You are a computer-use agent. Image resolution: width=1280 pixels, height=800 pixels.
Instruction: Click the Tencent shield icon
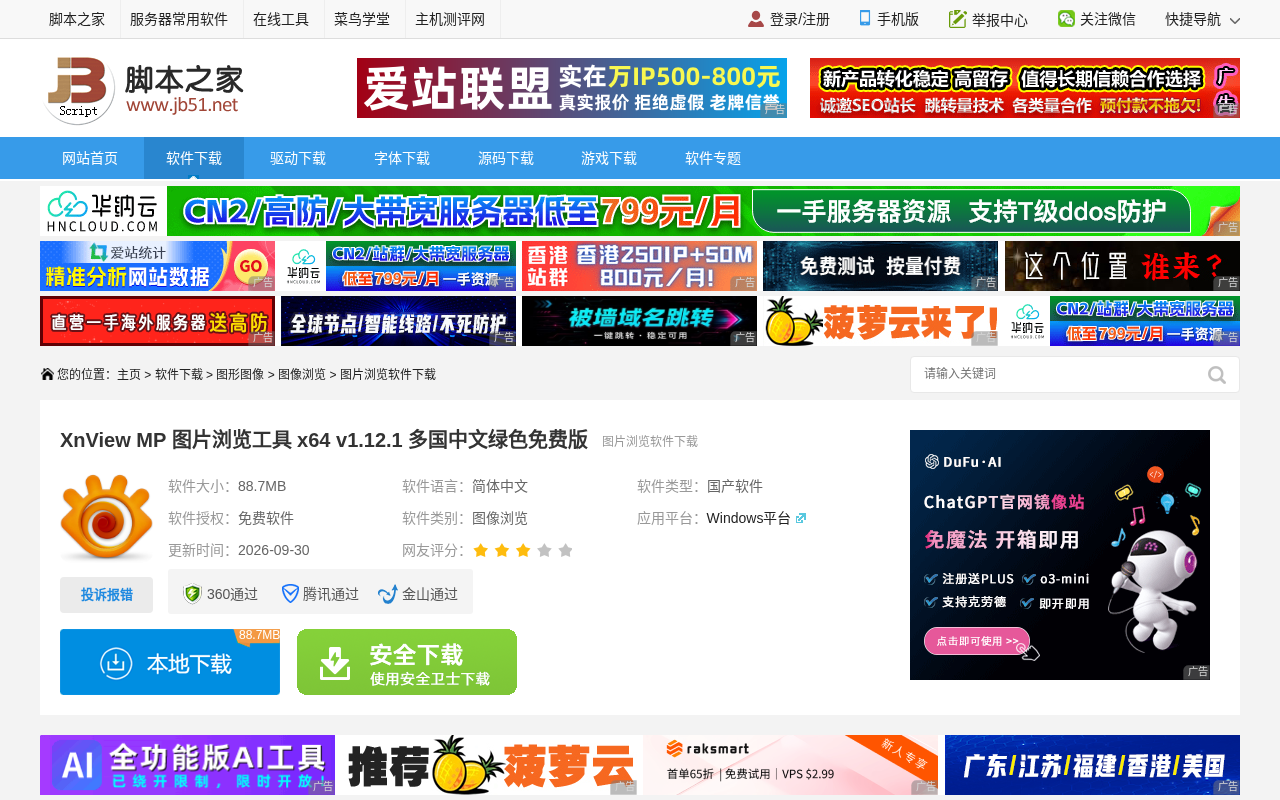coord(290,594)
